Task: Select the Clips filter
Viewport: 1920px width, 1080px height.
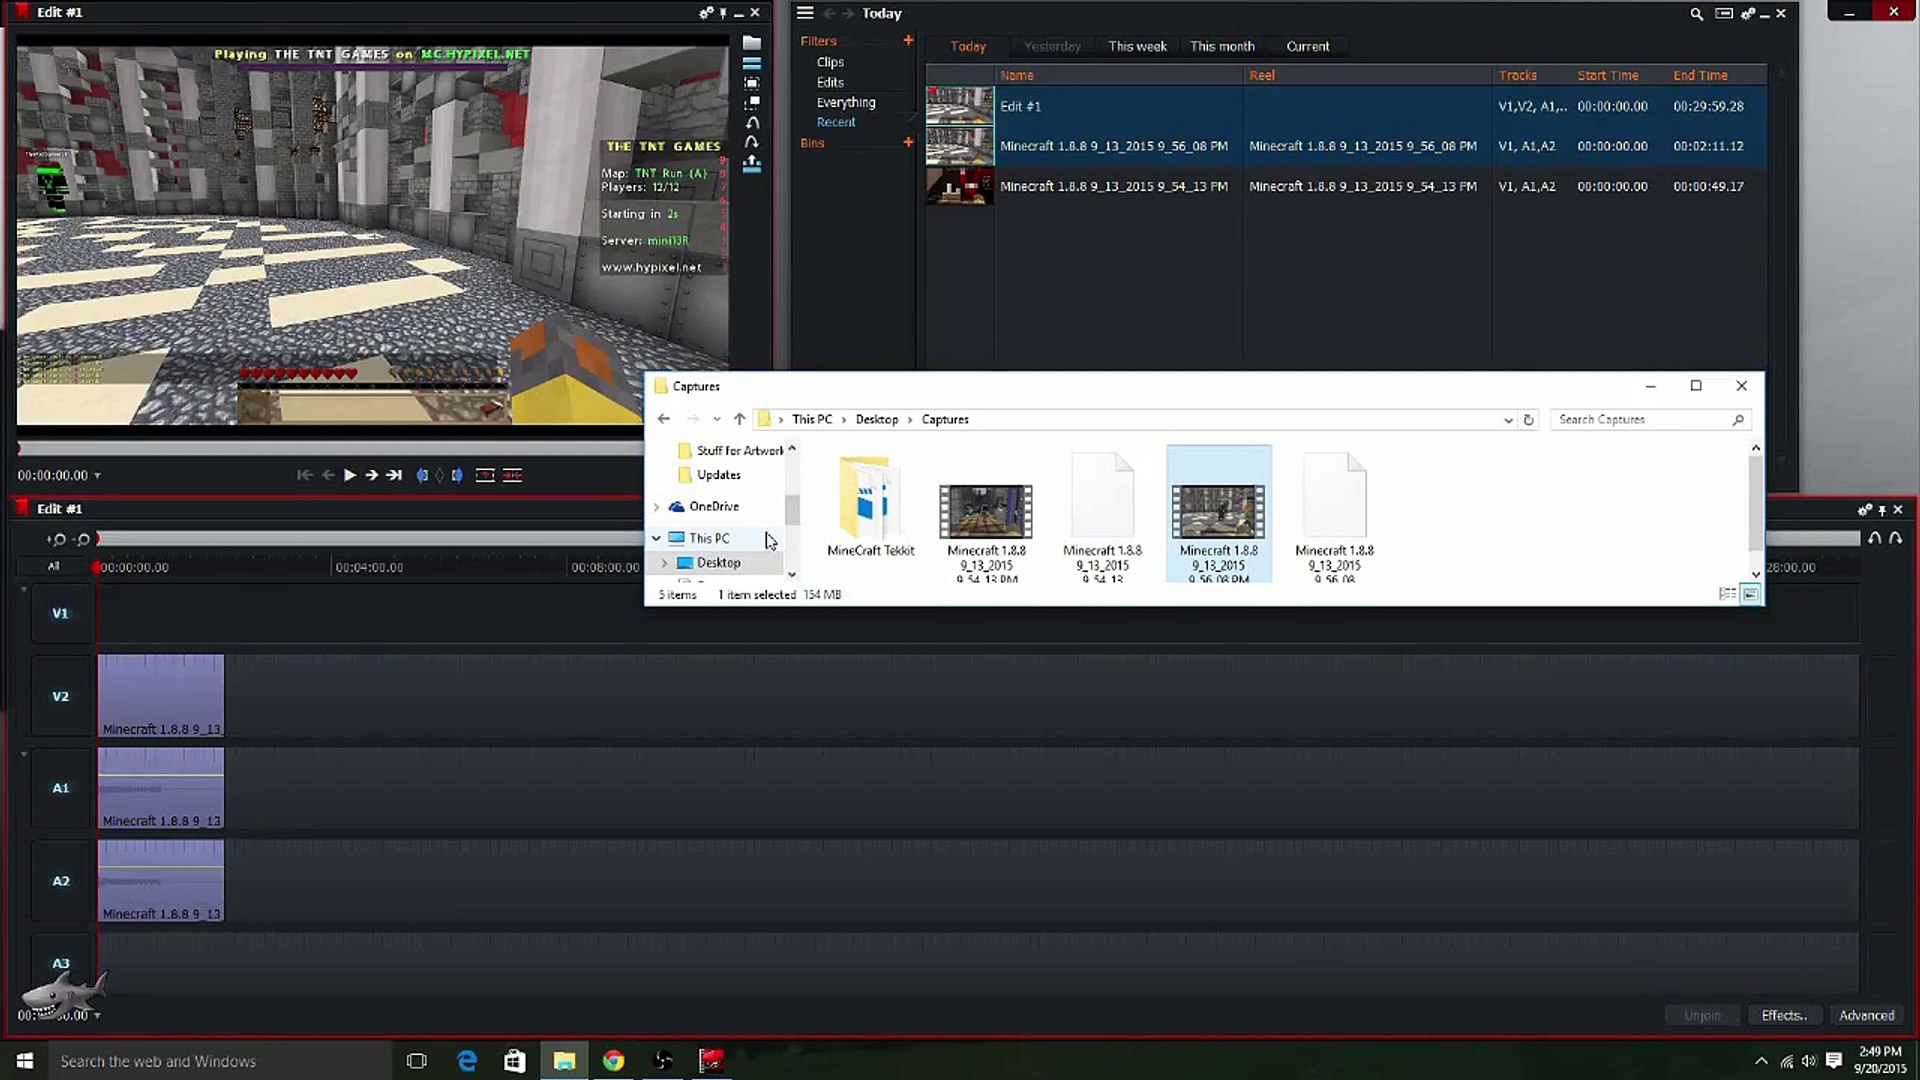Action: click(830, 62)
